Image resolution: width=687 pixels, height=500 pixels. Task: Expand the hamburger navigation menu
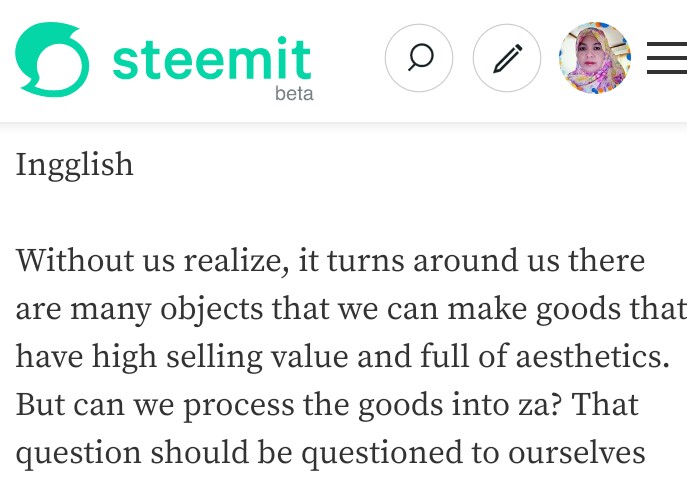click(x=666, y=58)
